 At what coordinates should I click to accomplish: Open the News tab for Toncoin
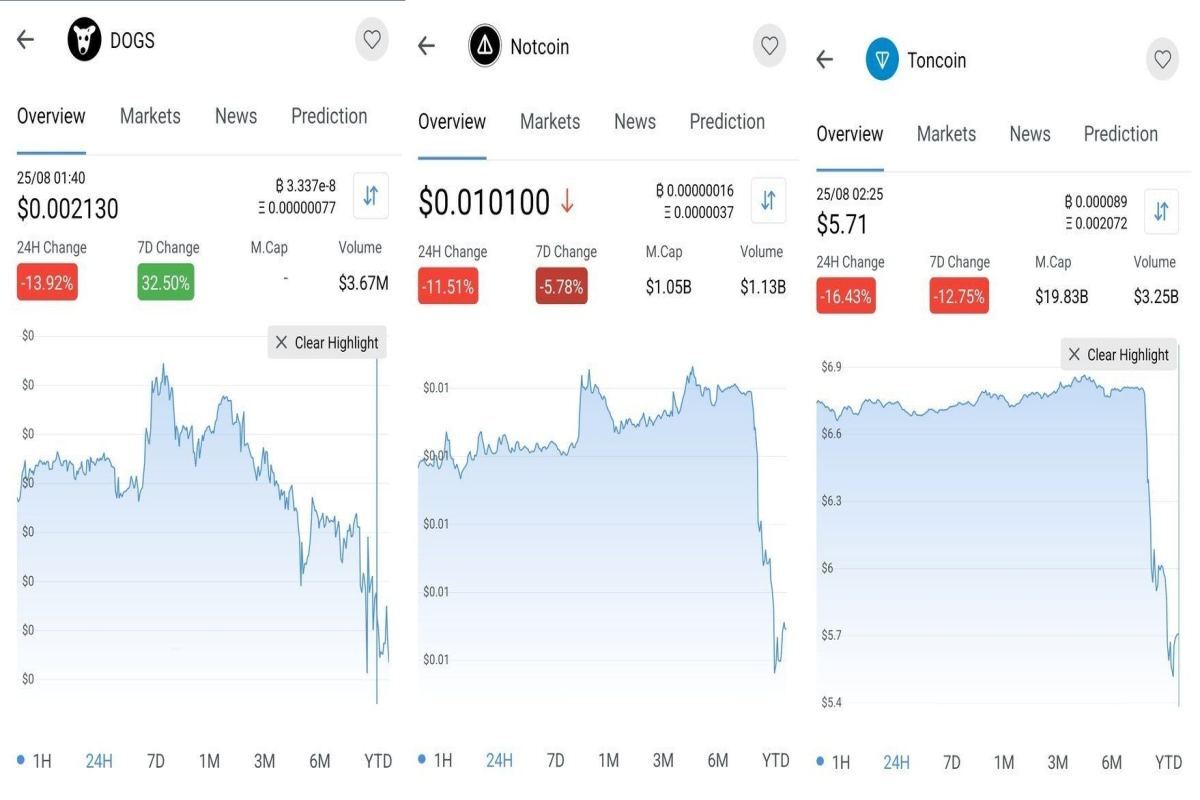tap(1029, 134)
